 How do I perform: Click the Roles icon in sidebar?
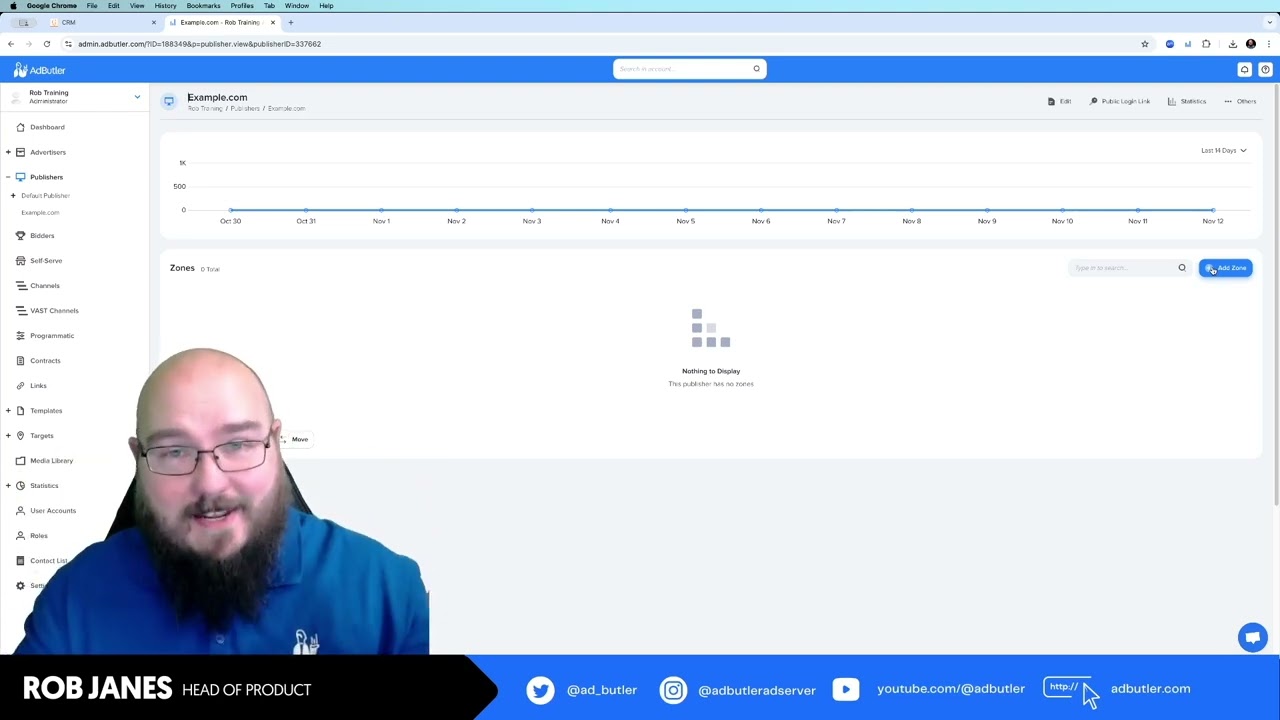tap(20, 536)
